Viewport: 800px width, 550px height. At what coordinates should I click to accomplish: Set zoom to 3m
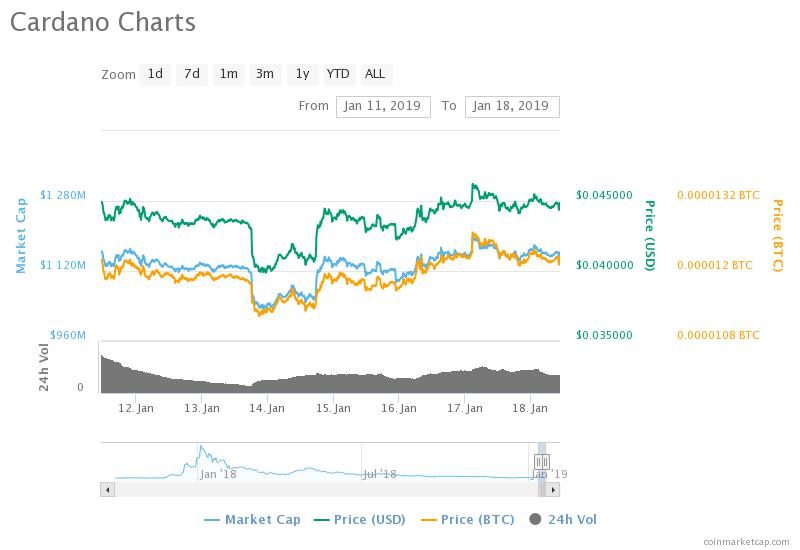(265, 74)
